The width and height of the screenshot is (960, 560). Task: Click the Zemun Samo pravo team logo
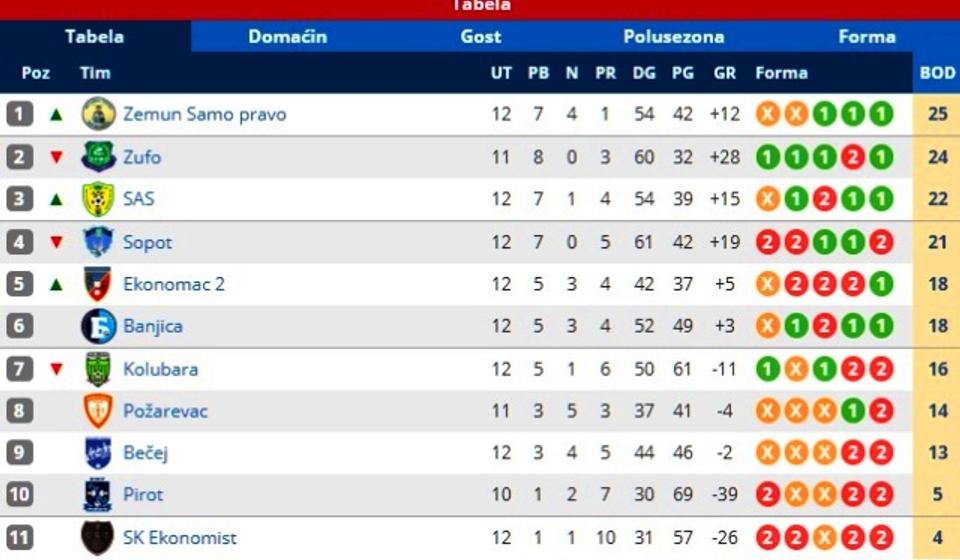pos(98,114)
